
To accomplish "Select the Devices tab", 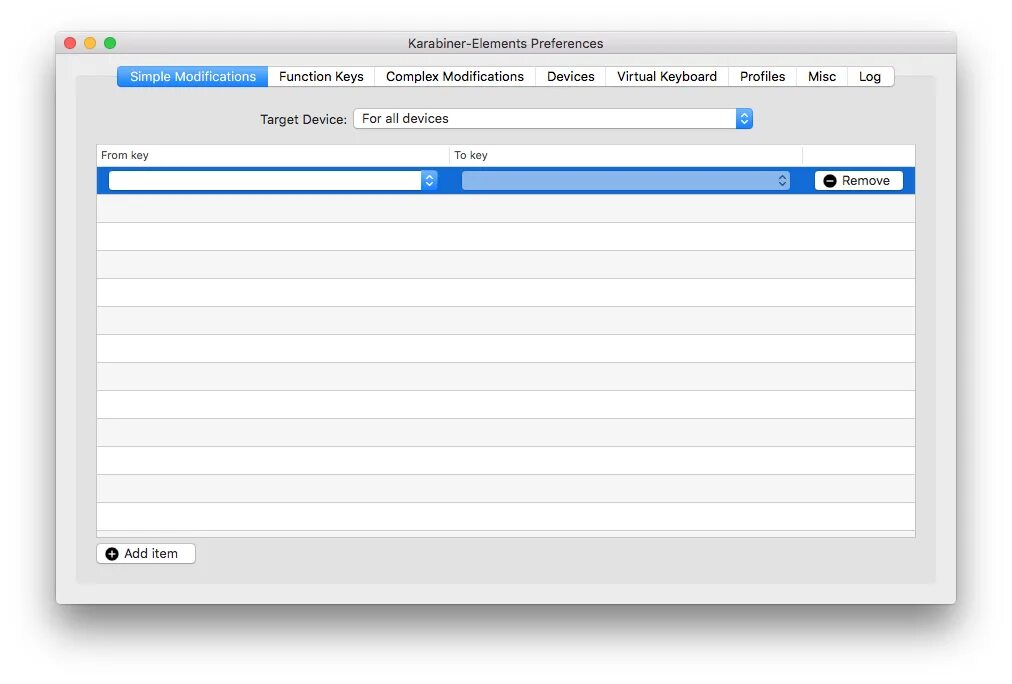I will 571,76.
